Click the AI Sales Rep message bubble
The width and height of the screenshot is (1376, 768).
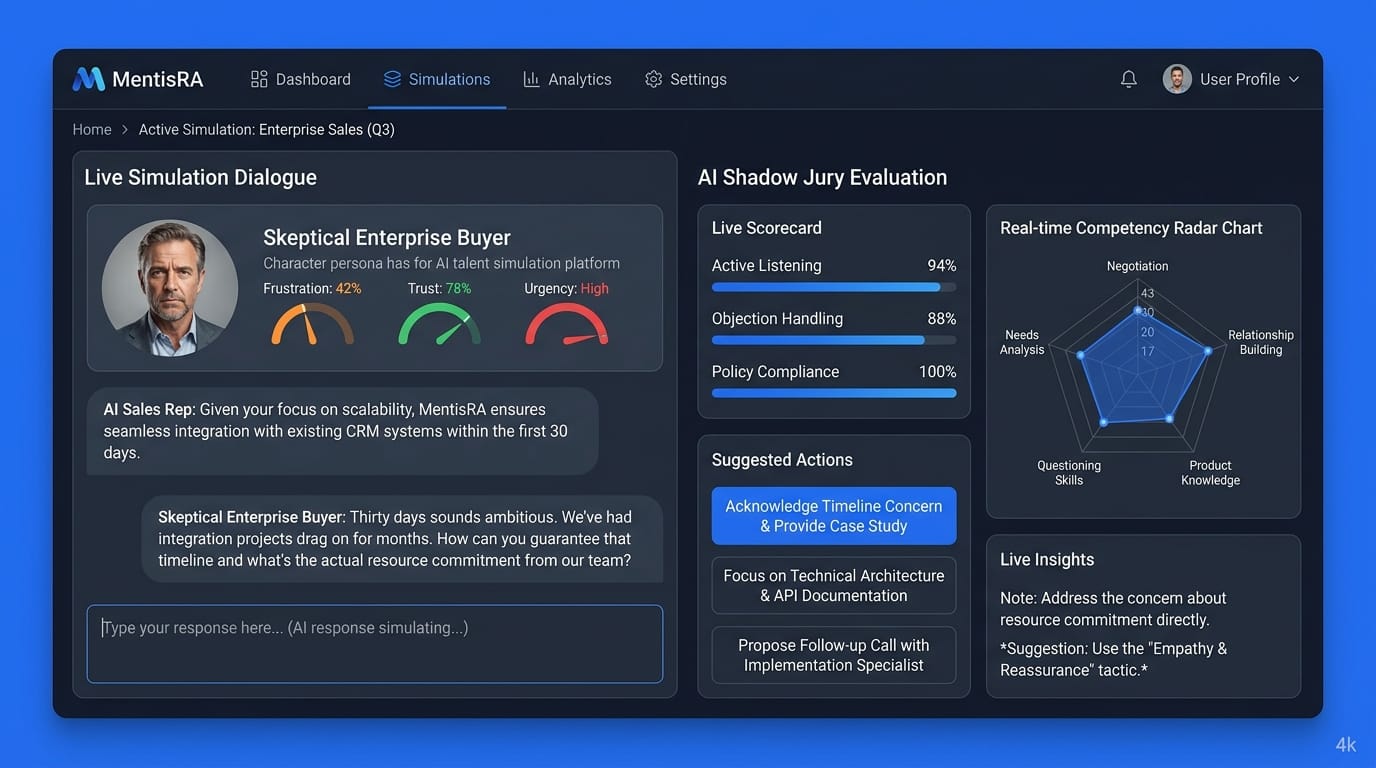click(343, 431)
